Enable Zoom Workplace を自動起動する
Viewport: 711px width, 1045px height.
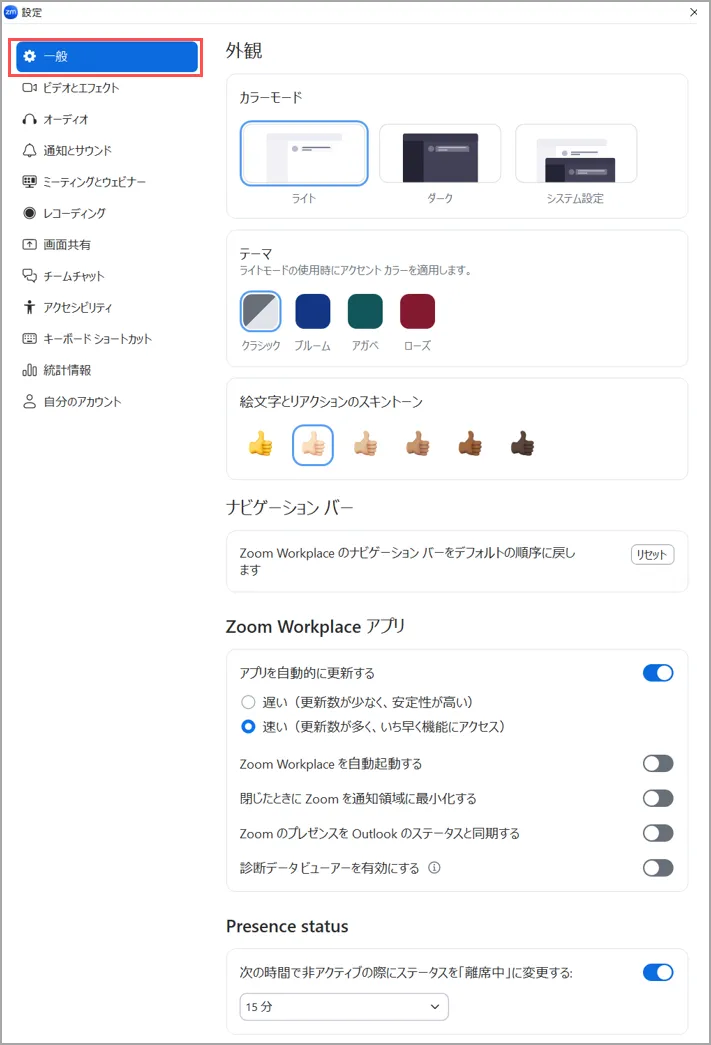[x=658, y=764]
